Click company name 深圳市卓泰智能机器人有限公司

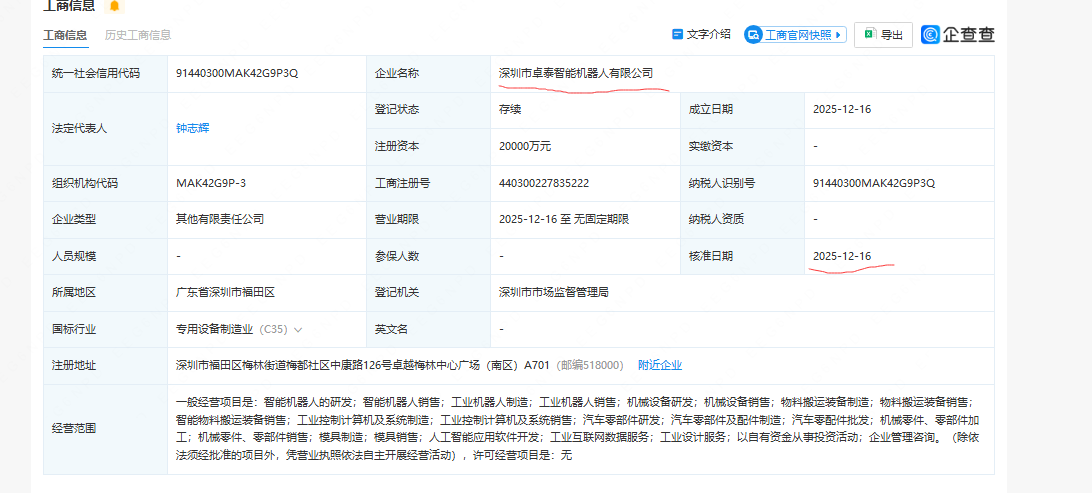tap(576, 73)
